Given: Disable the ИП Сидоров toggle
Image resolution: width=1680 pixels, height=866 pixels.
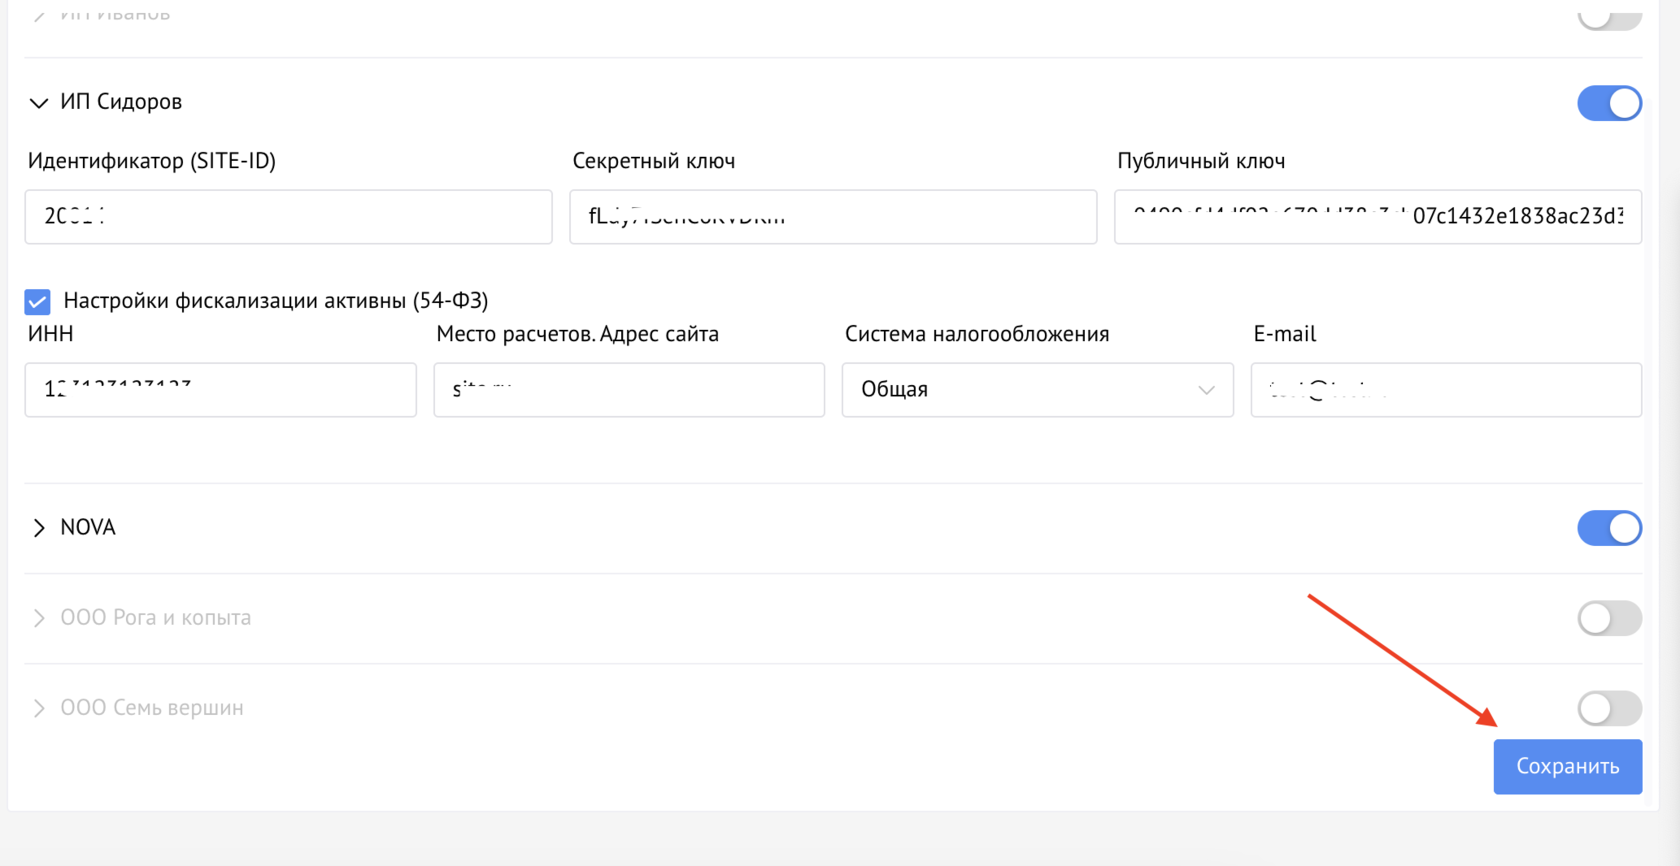Looking at the screenshot, I should point(1608,103).
